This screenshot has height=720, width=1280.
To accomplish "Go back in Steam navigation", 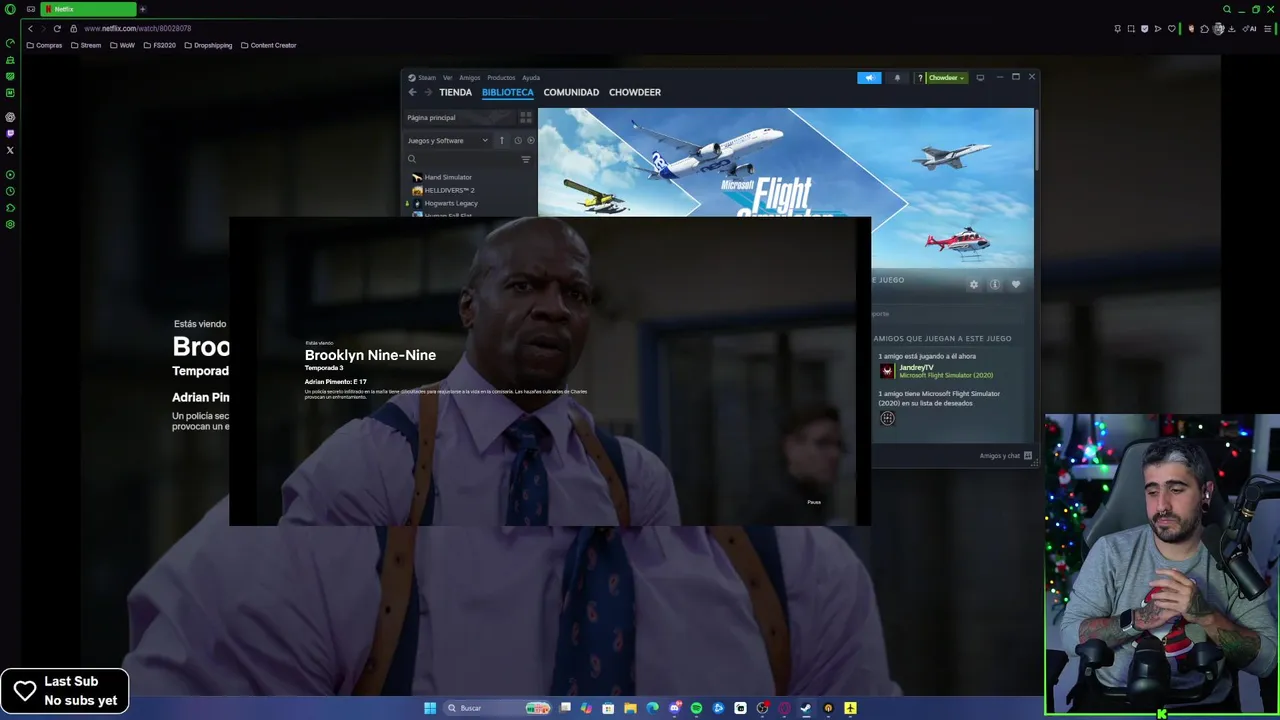I will (412, 92).
